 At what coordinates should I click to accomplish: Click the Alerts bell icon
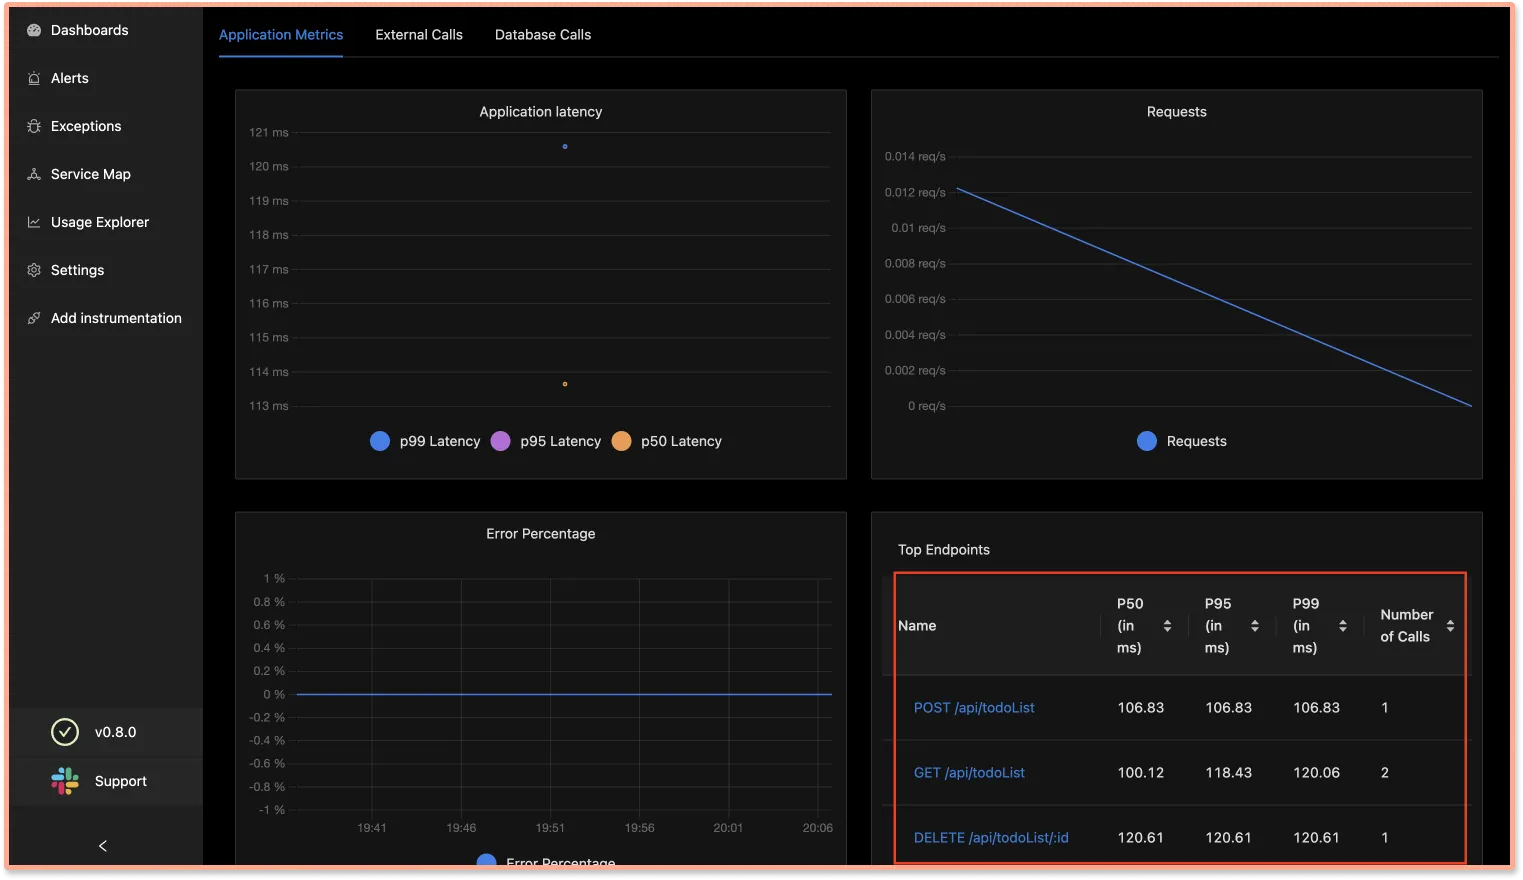click(x=34, y=78)
